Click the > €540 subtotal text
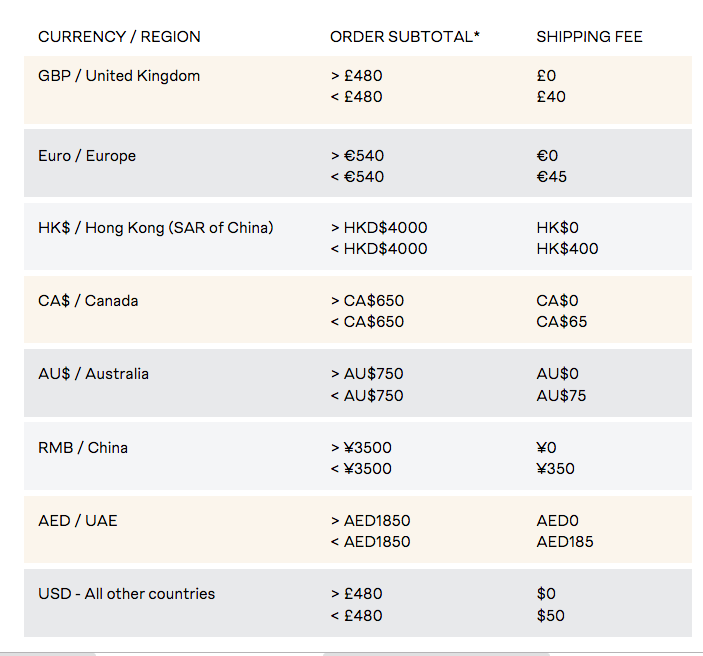The height and width of the screenshot is (656, 703). click(x=357, y=156)
